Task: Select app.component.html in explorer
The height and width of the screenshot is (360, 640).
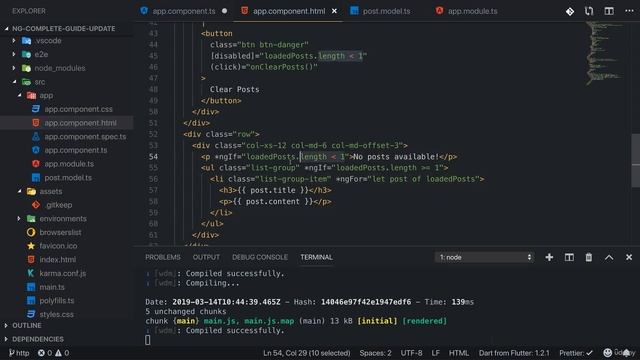Action: [x=80, y=123]
